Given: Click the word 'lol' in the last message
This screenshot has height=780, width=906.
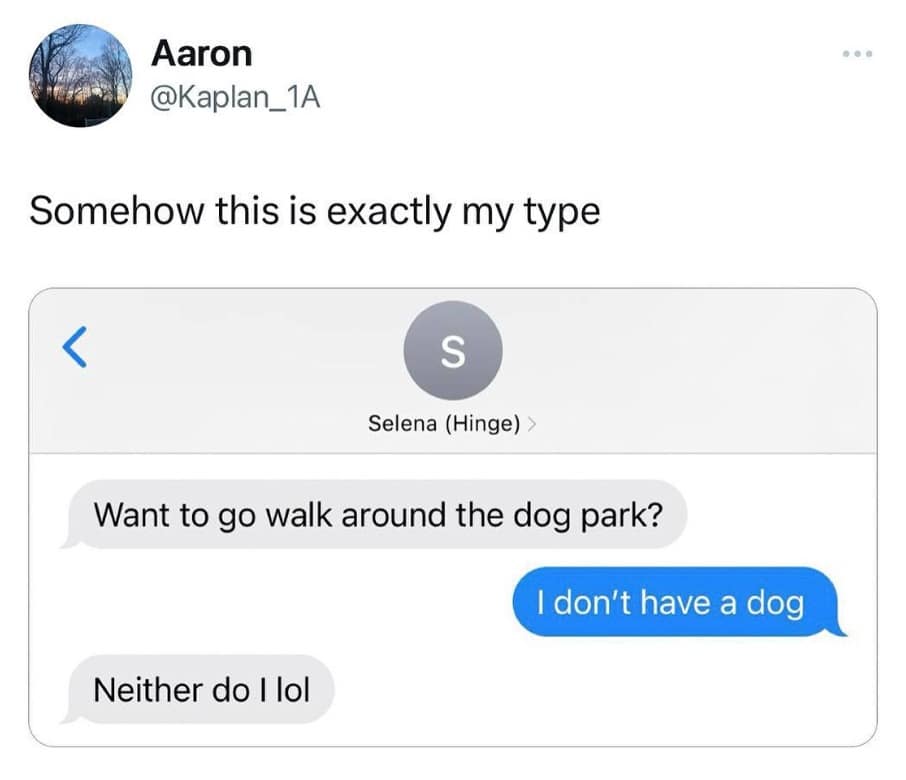Looking at the screenshot, I should point(293,690).
